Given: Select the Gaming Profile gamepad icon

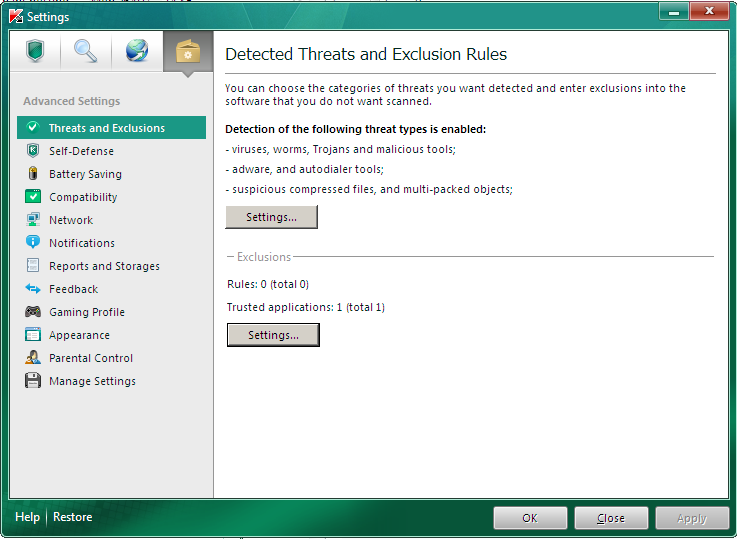Looking at the screenshot, I should (33, 312).
